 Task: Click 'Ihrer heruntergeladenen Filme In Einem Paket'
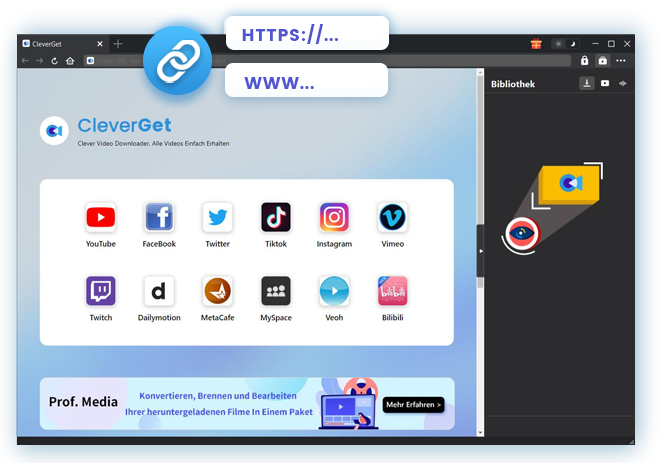click(x=219, y=412)
